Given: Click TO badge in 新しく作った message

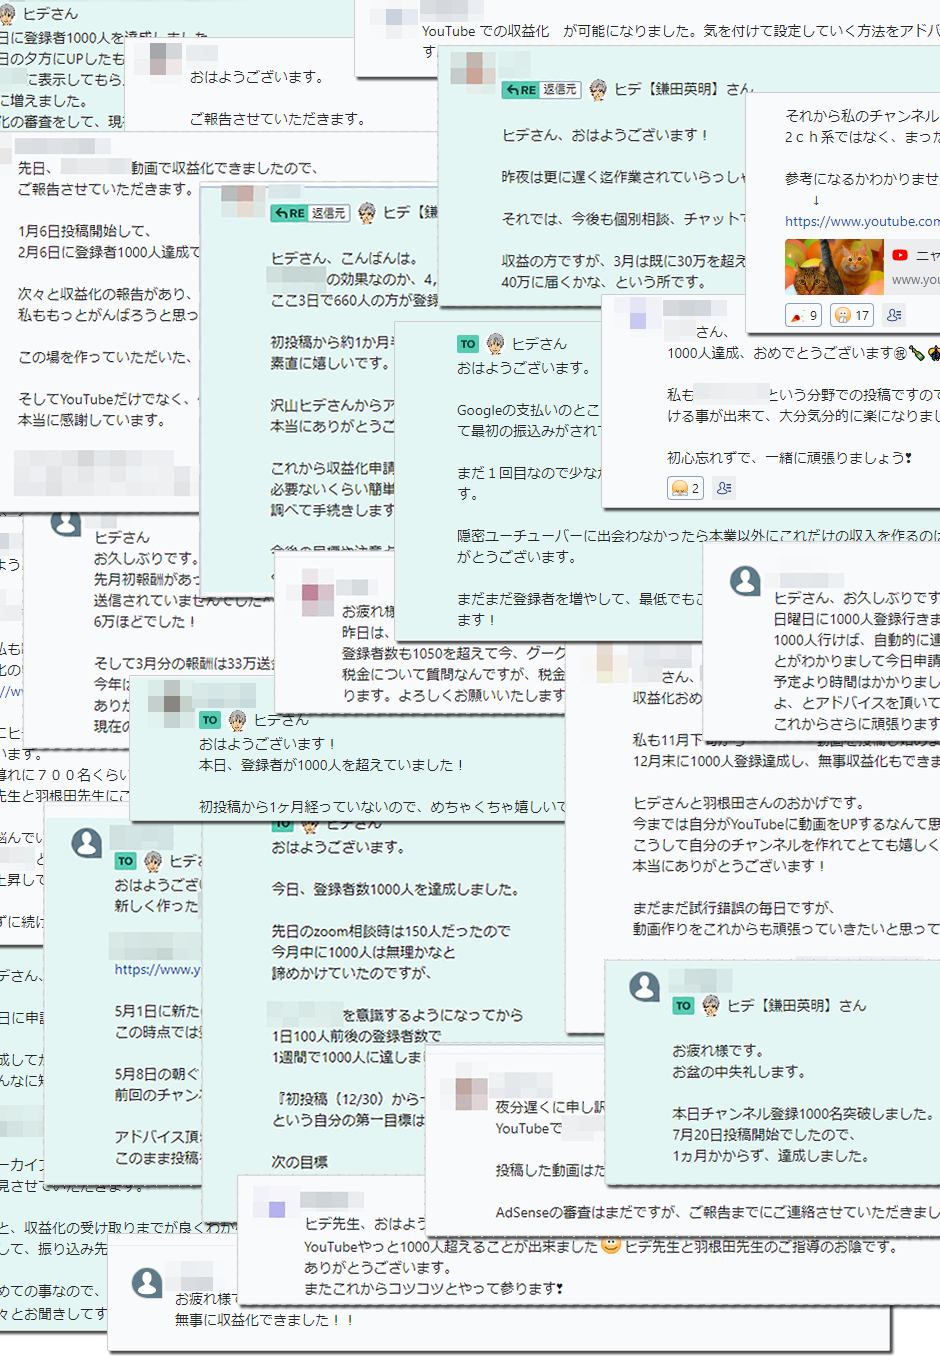Looking at the screenshot, I should point(125,861).
